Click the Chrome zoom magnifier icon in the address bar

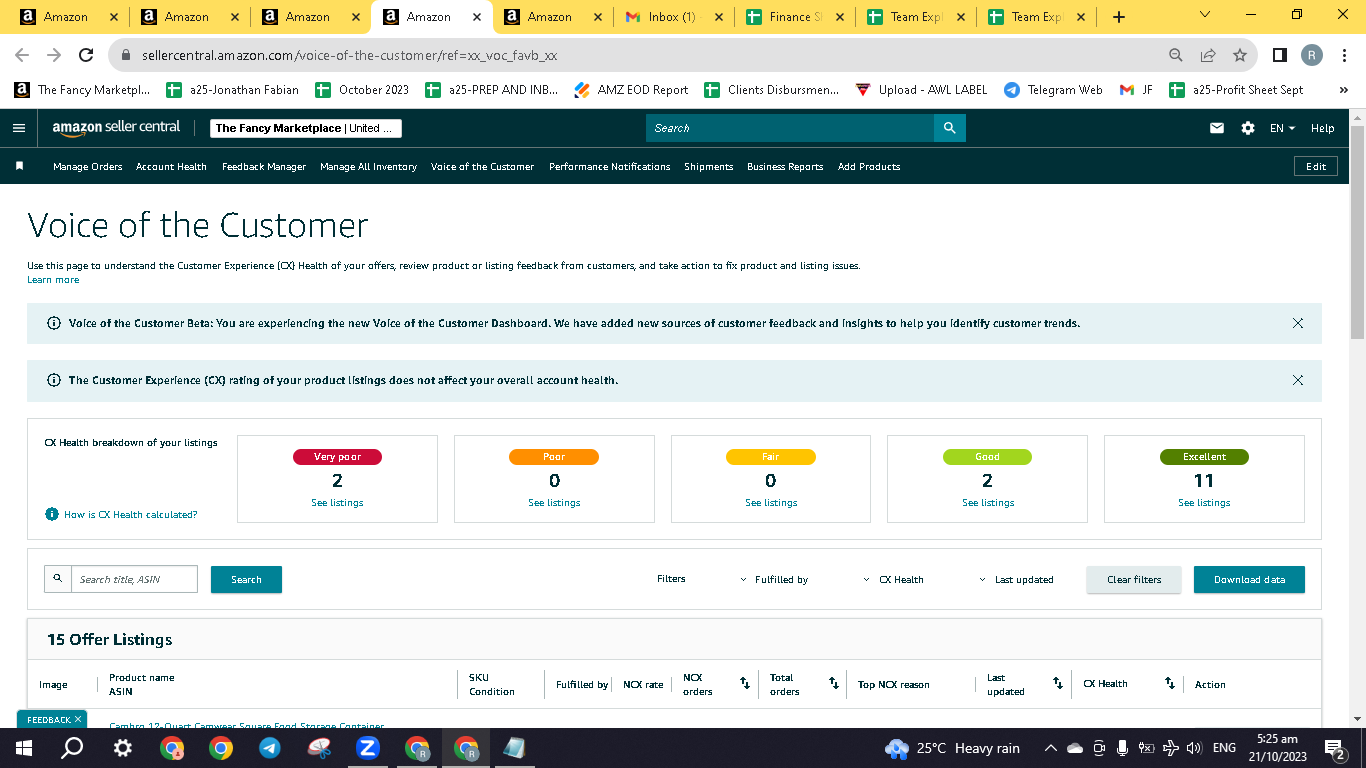(1176, 56)
